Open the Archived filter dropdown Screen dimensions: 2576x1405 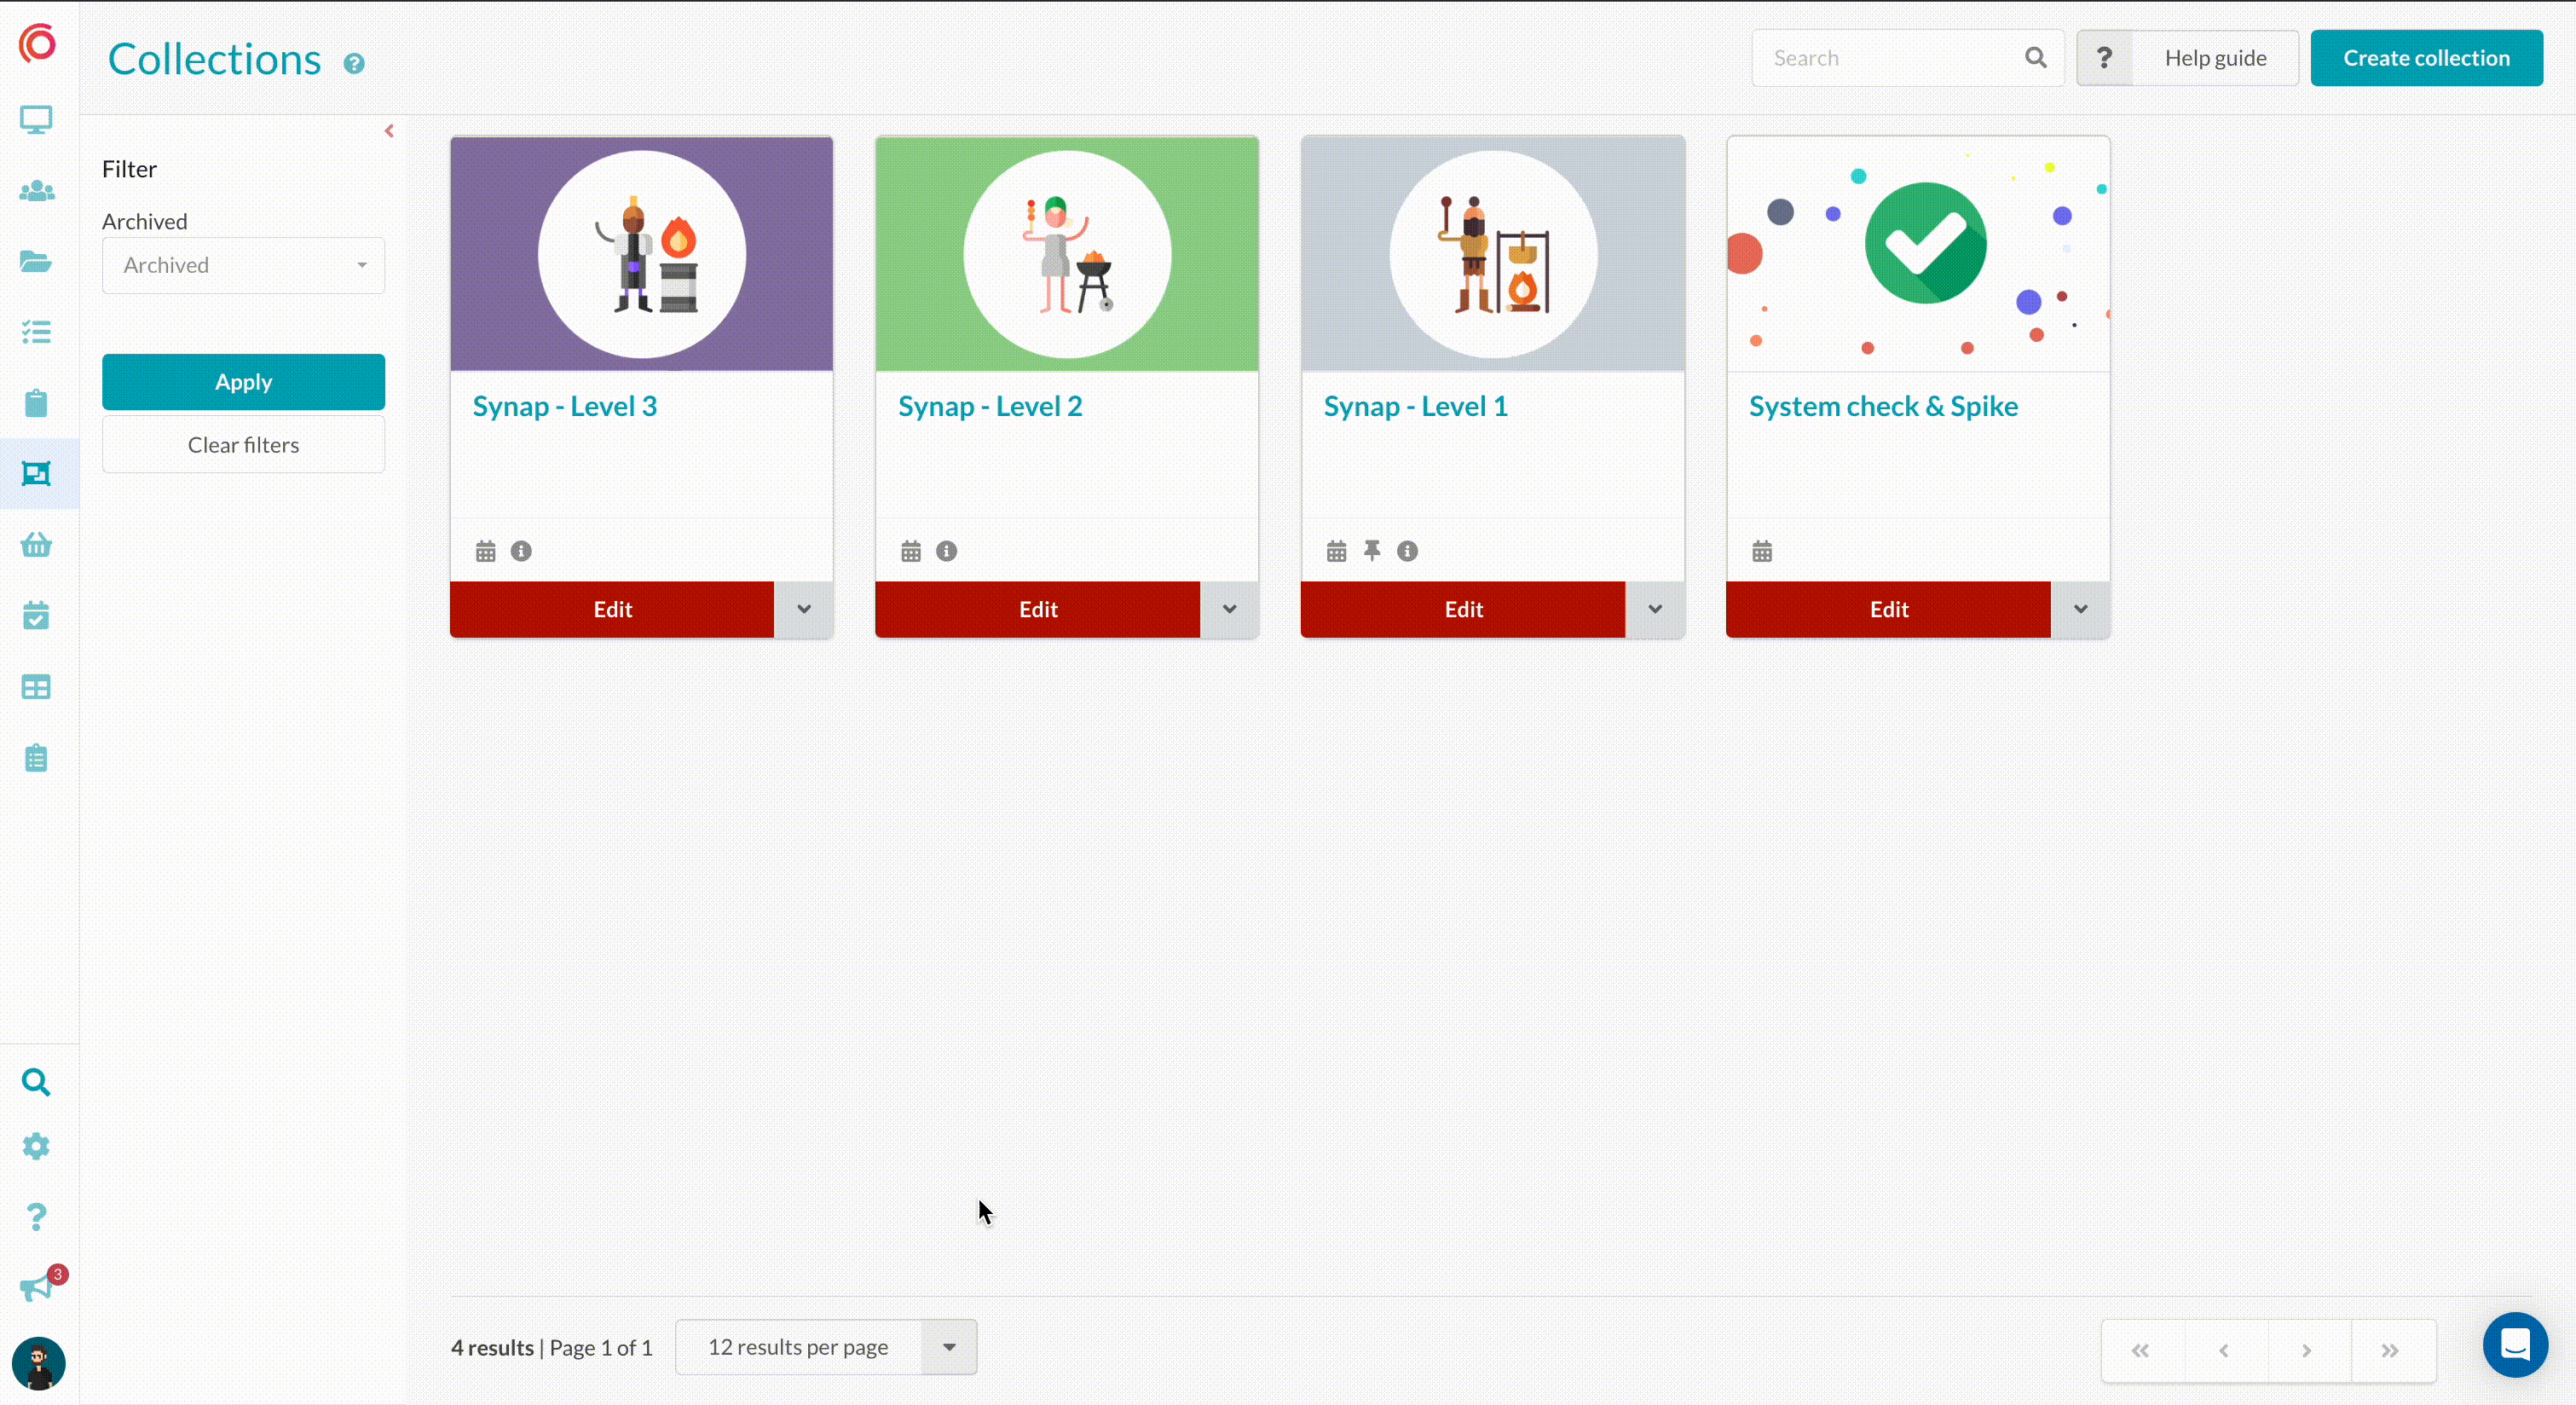[x=243, y=265]
